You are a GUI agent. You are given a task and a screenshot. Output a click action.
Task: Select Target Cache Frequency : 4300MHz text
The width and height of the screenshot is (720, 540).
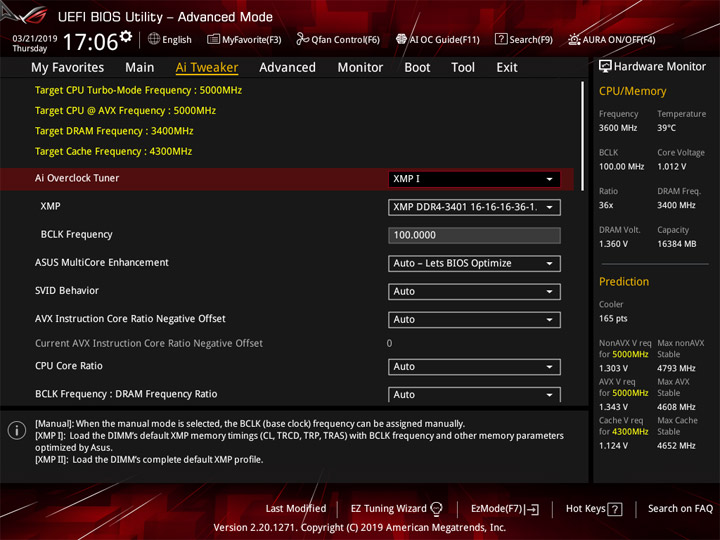113,151
